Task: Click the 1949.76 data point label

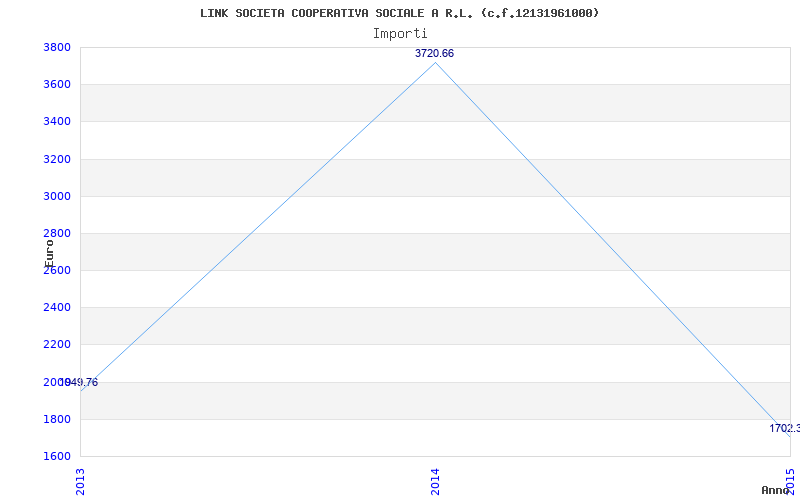Action: coord(79,382)
